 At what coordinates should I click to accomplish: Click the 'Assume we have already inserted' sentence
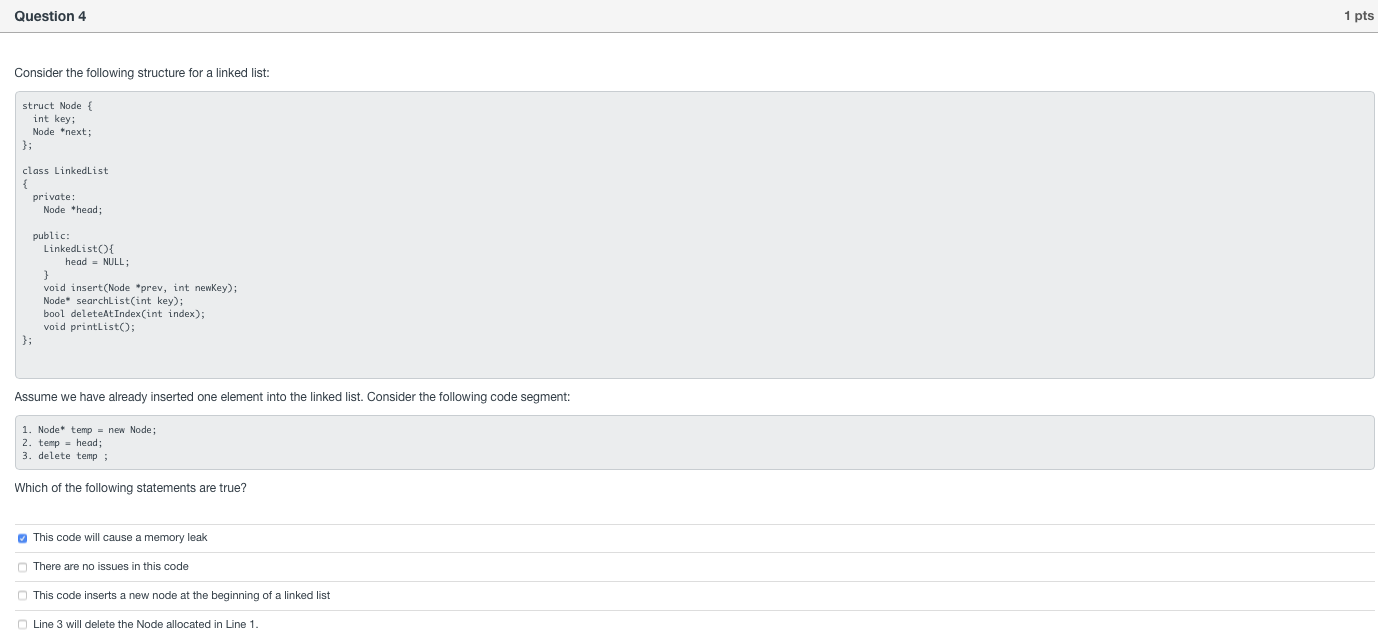[x=291, y=397]
